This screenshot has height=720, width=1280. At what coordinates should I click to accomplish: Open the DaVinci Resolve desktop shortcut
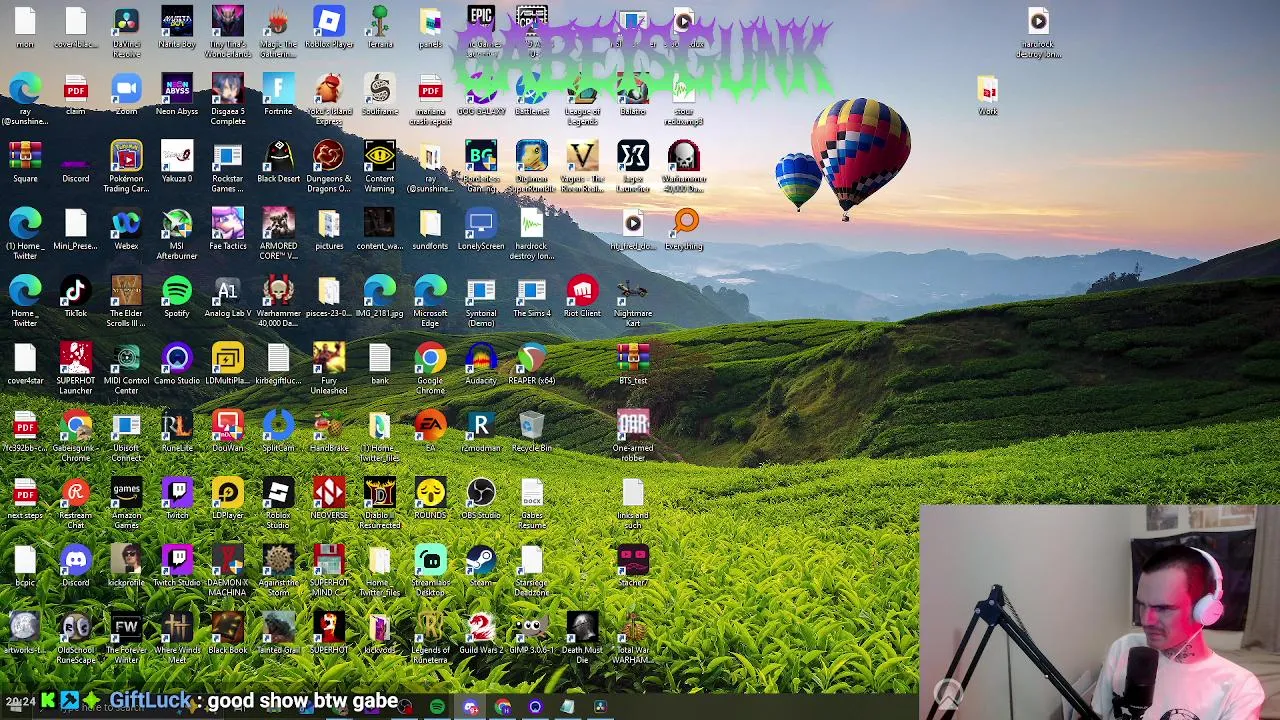(126, 31)
